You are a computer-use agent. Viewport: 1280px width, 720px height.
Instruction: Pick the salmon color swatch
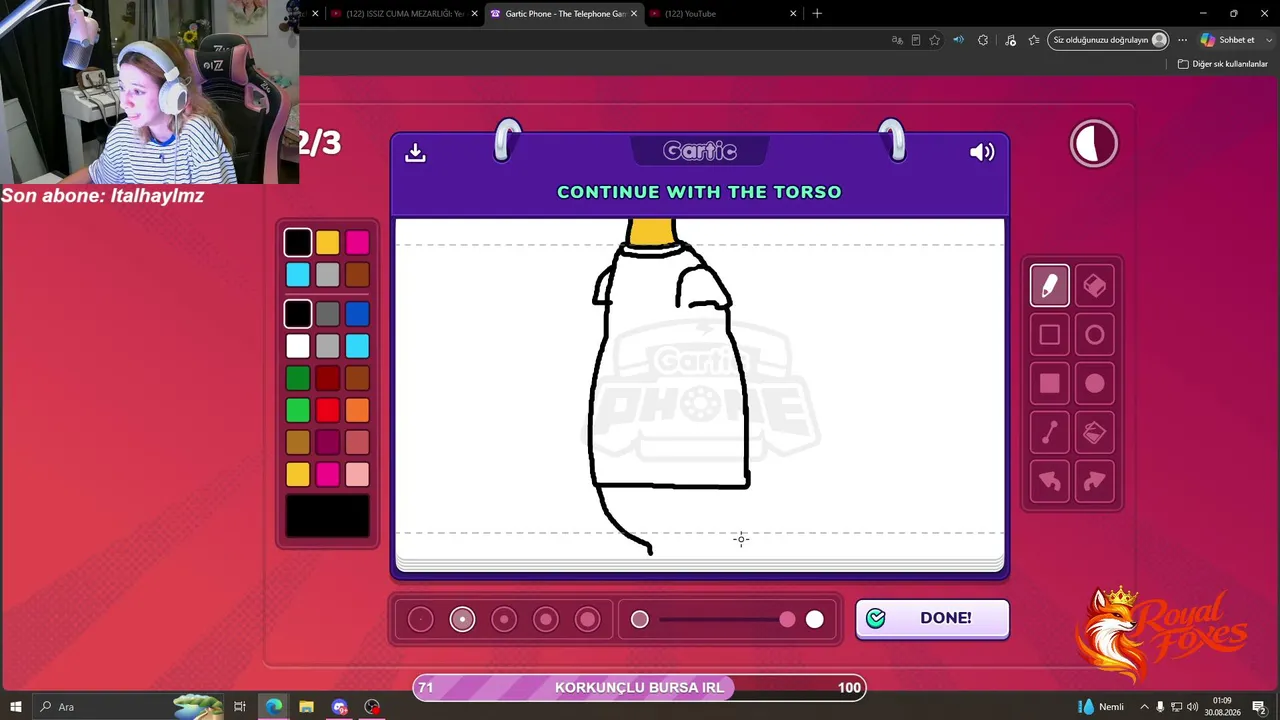[x=358, y=442]
